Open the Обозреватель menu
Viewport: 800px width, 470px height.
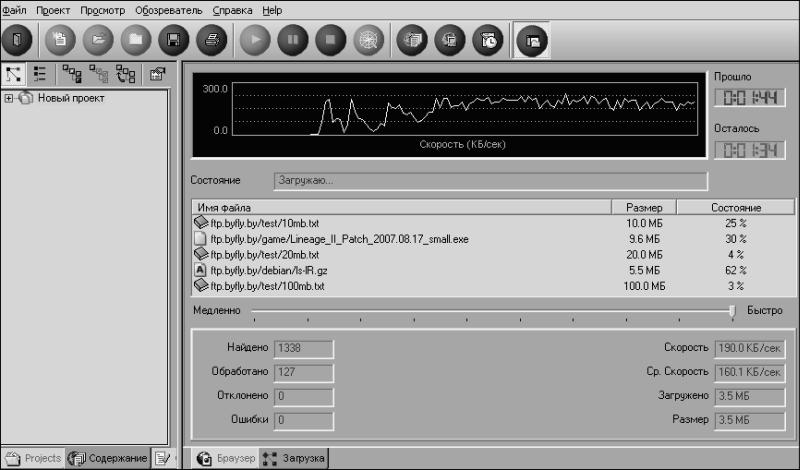[170, 9]
